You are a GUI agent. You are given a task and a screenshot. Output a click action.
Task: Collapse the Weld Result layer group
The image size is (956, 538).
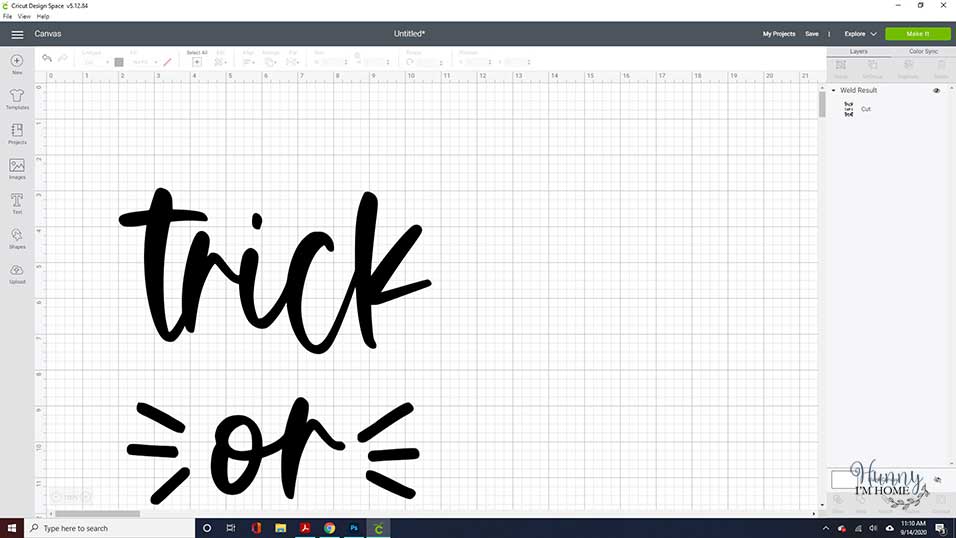[x=833, y=90]
